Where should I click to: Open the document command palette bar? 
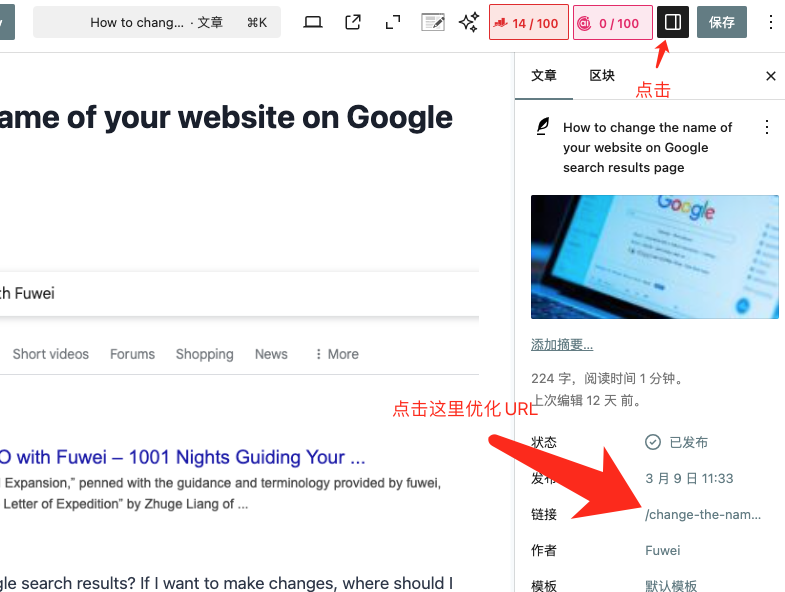(157, 22)
